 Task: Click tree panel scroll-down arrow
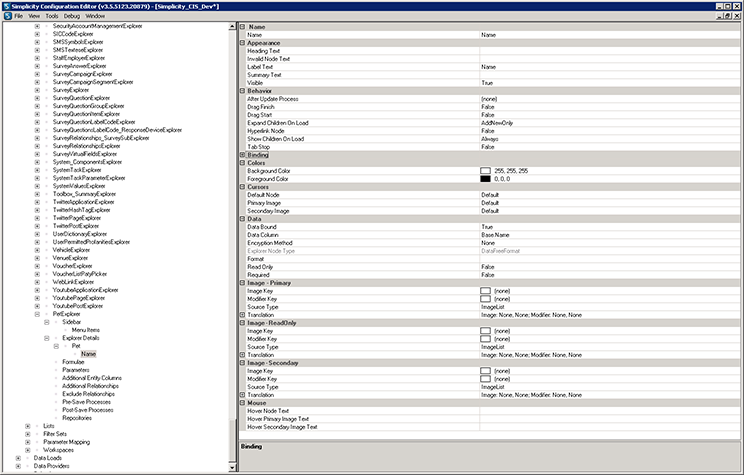coord(232,467)
